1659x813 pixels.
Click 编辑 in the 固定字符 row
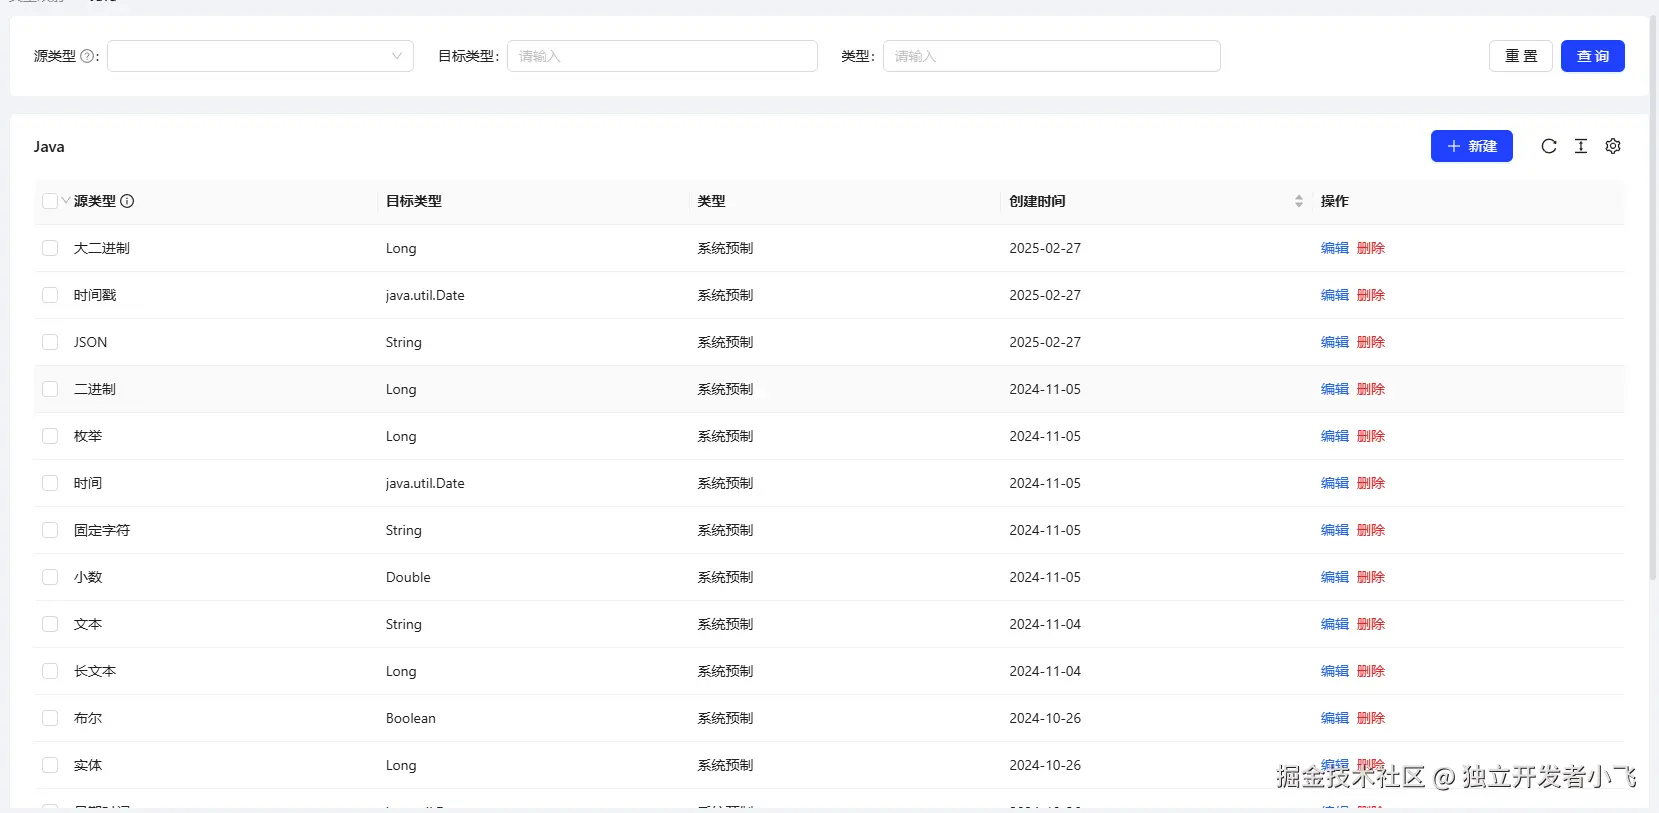(x=1334, y=530)
